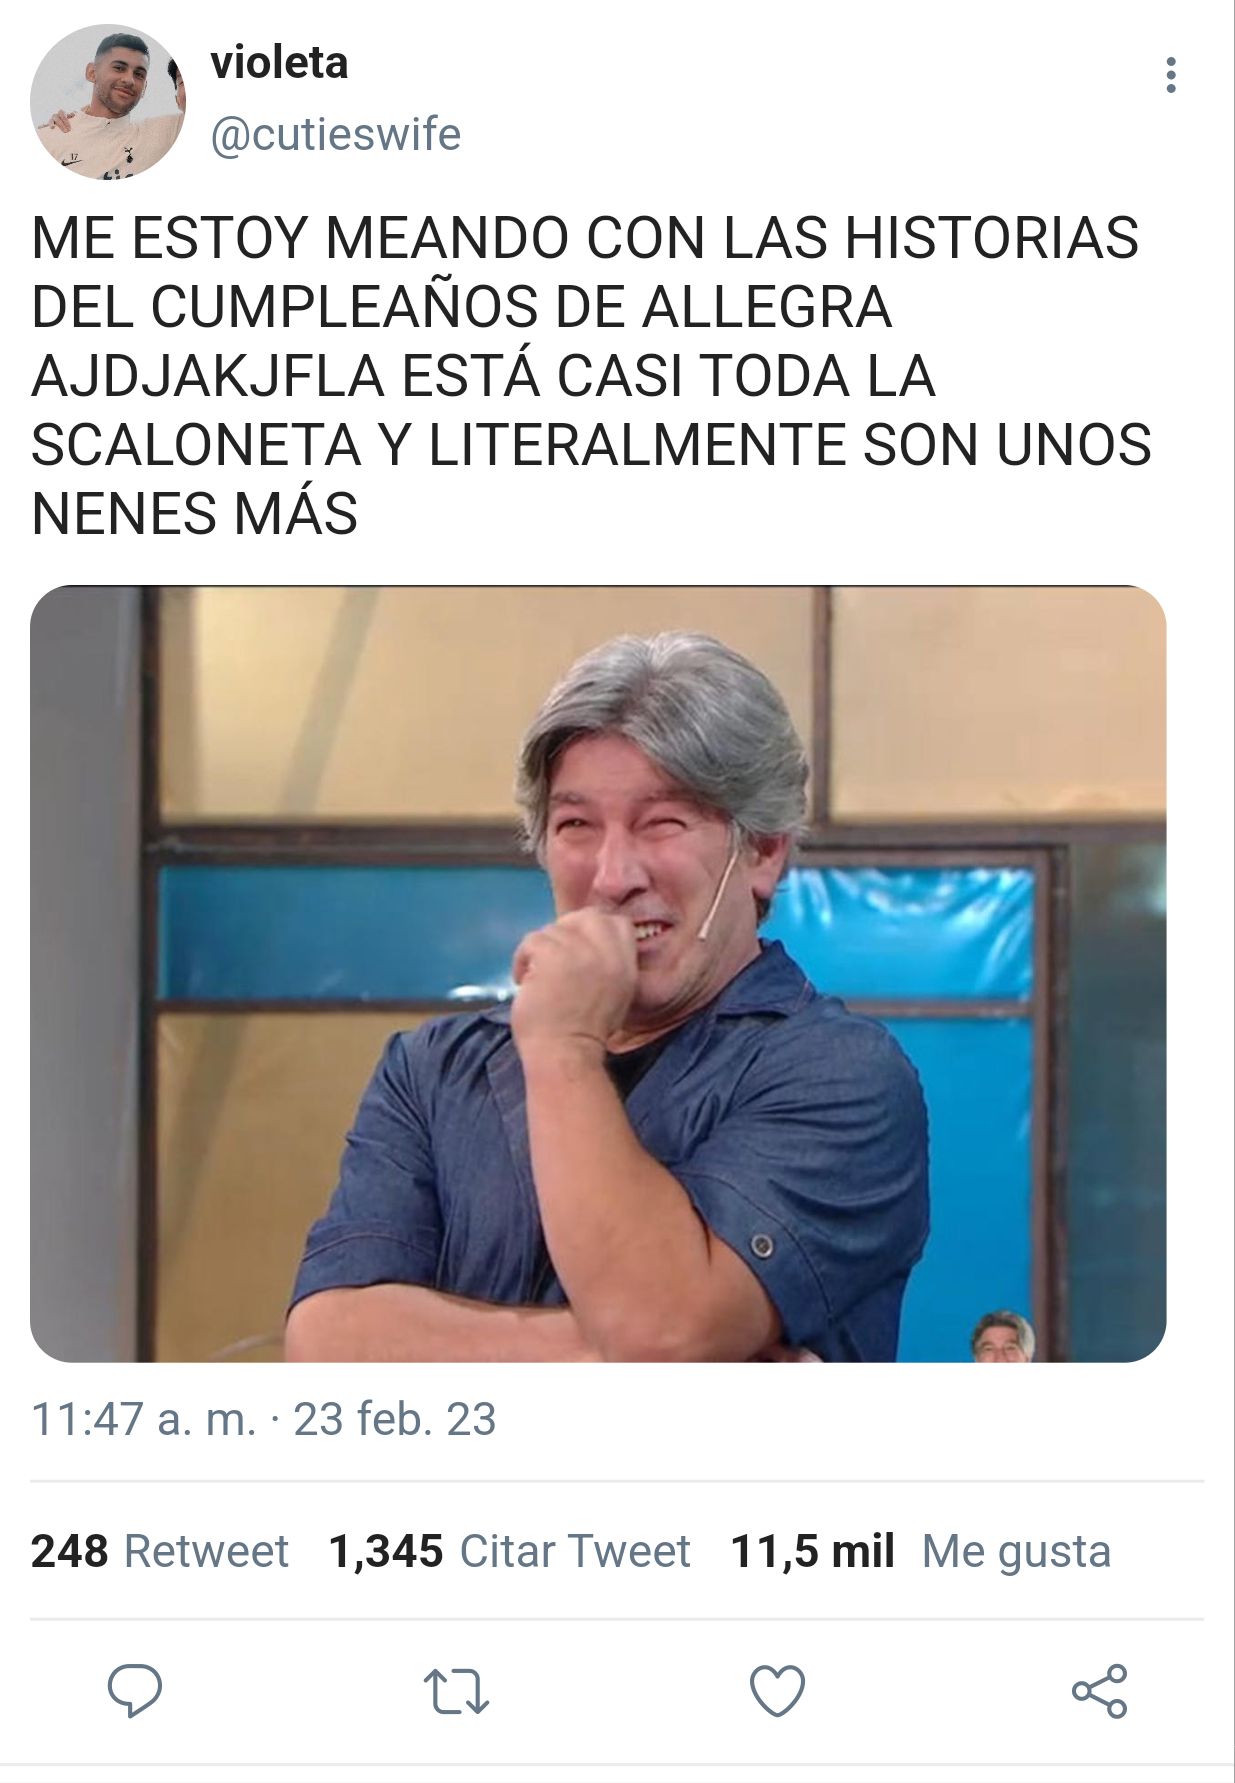Screen dimensions: 1235x1783
Task: View the Citar Tweet list label
Action: point(575,1551)
